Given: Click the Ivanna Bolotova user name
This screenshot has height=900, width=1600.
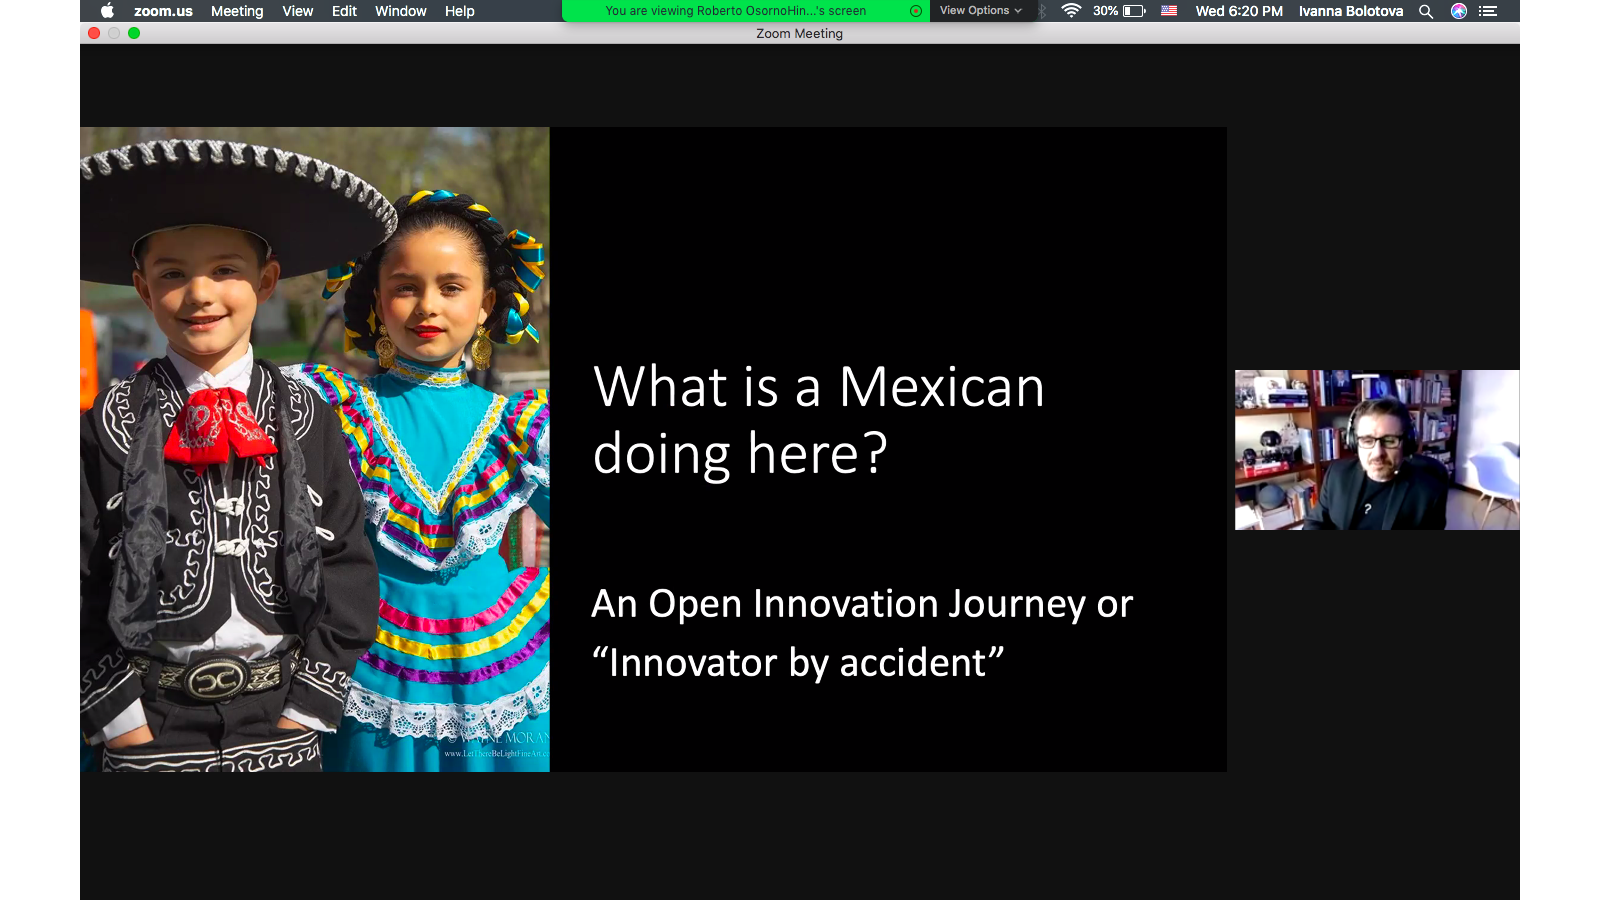Looking at the screenshot, I should point(1350,11).
